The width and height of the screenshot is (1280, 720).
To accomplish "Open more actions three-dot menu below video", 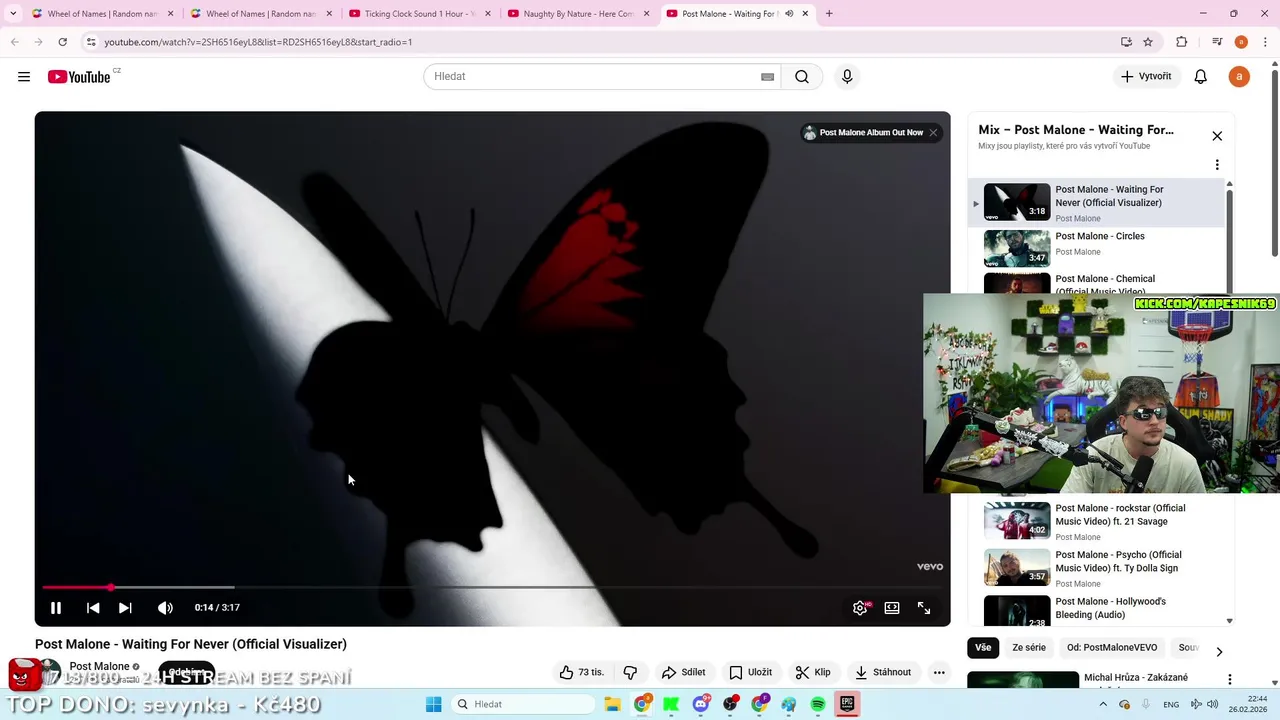I will 939,672.
